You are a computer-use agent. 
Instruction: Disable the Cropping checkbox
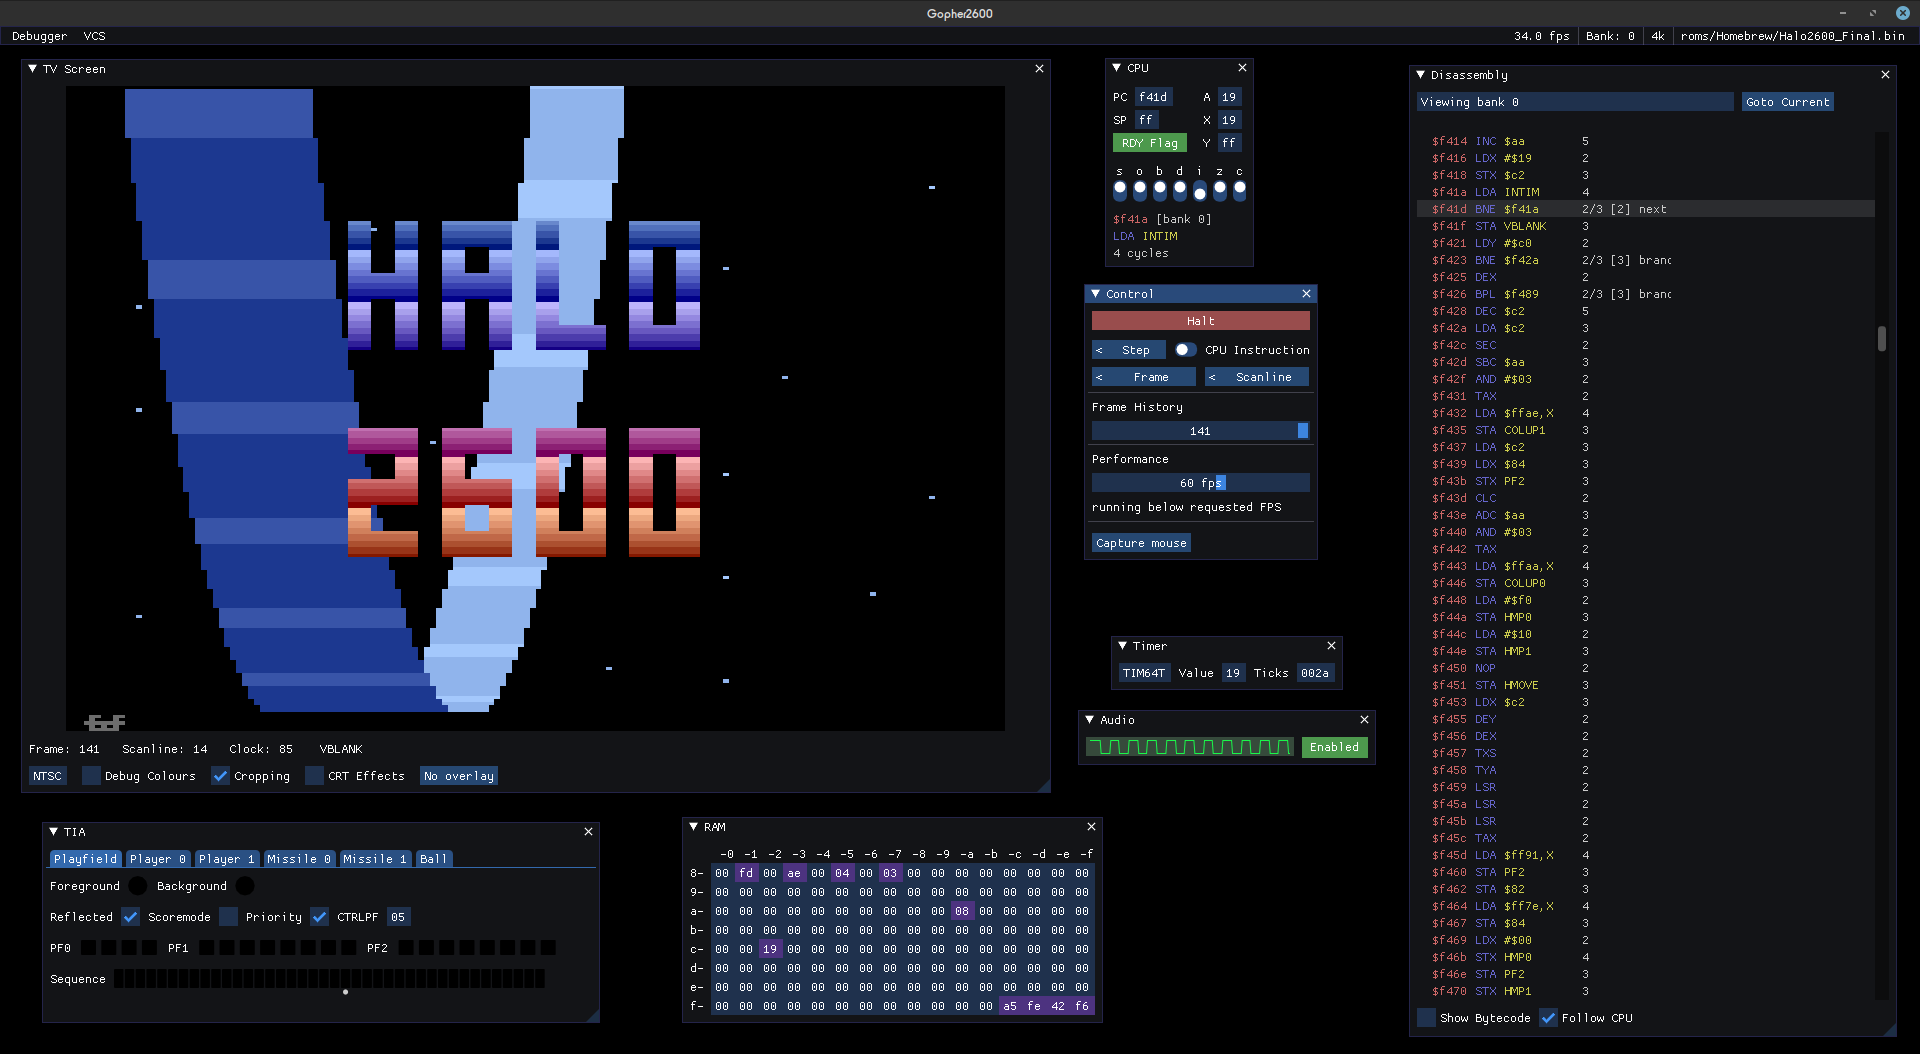tap(220, 776)
